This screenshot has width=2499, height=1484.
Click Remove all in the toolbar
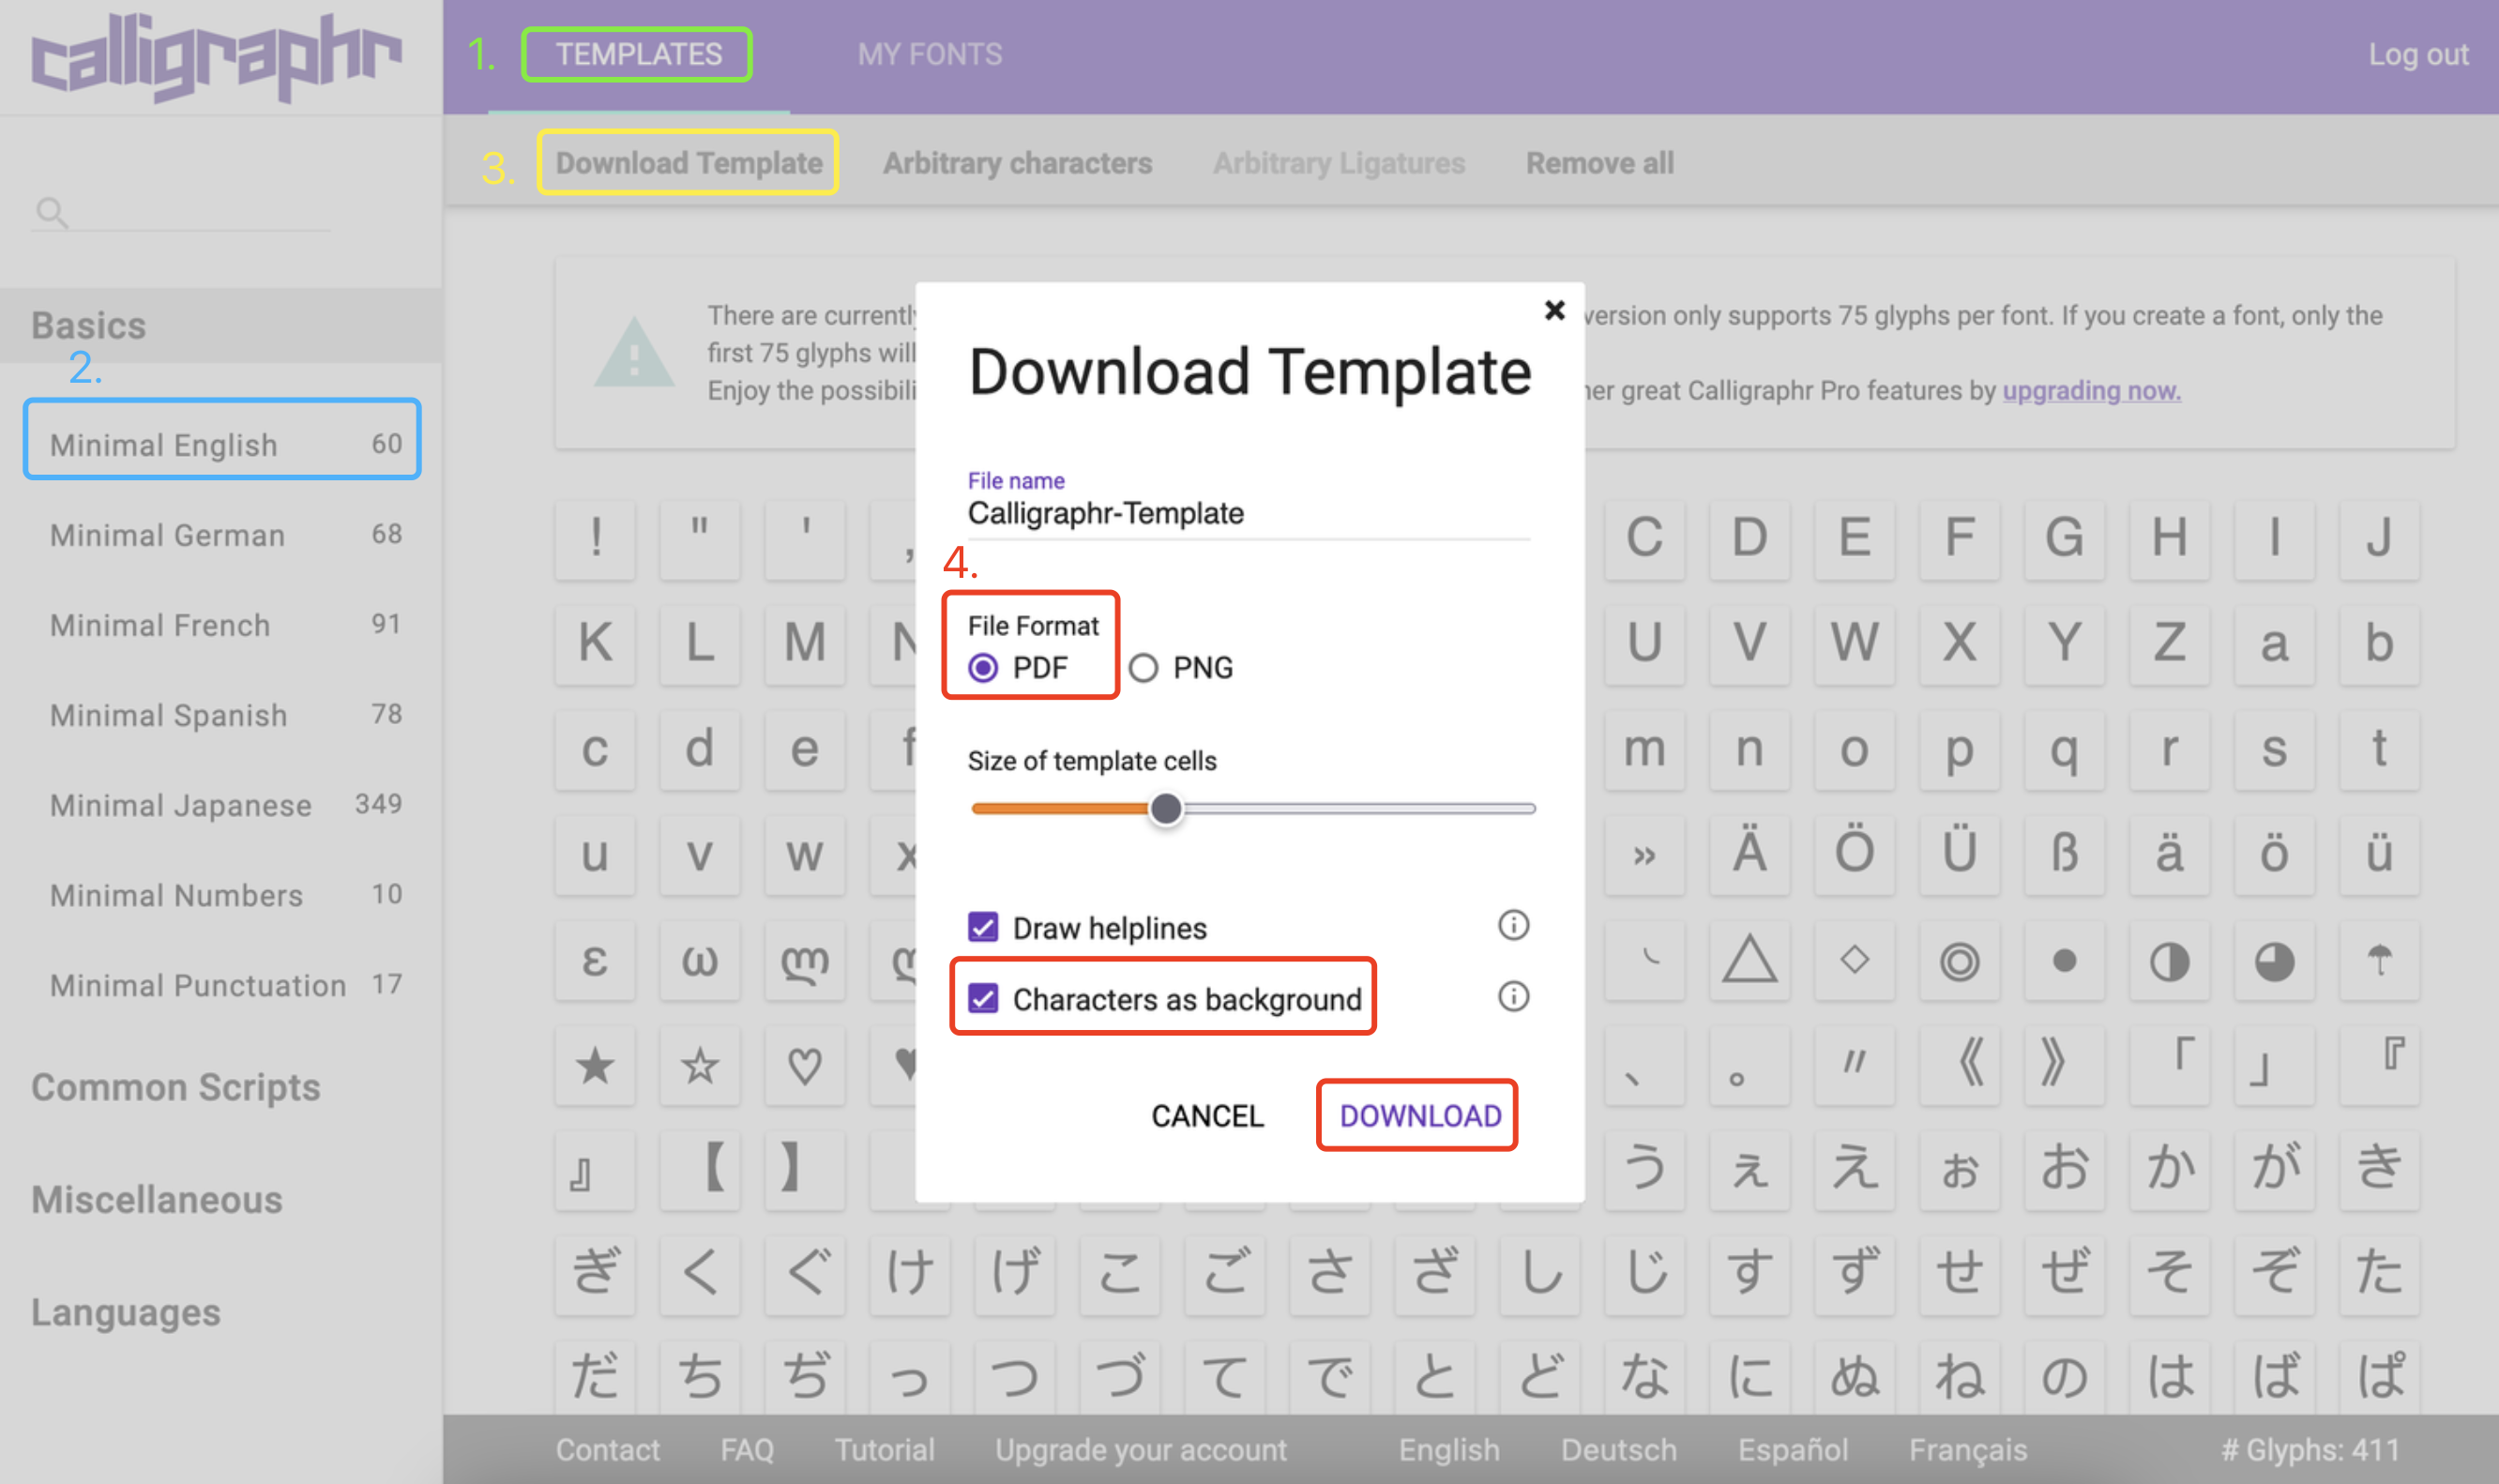[x=1599, y=163]
